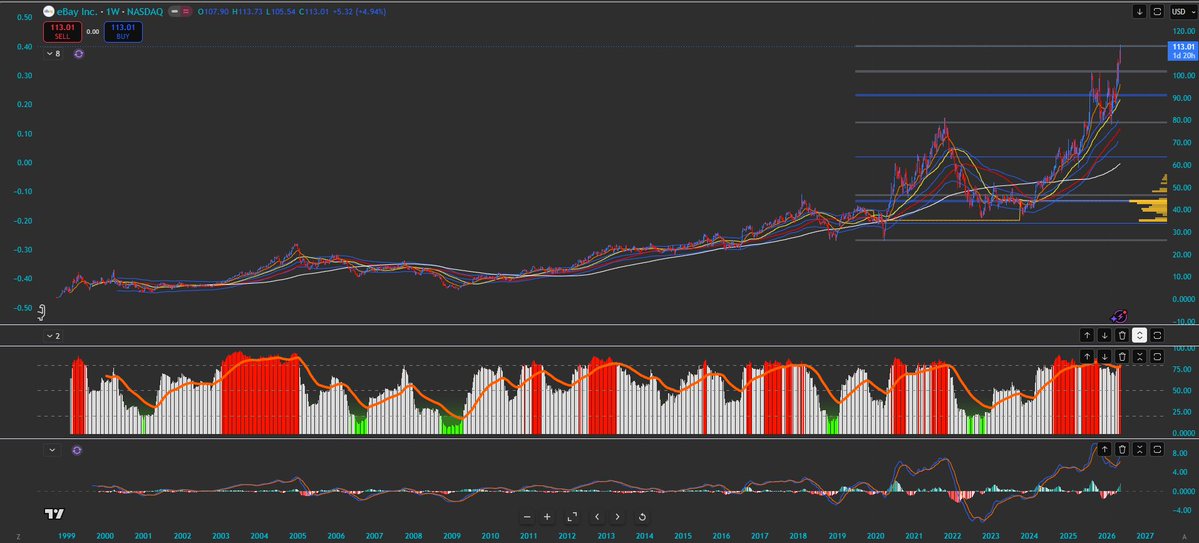This screenshot has width=1199, height=543.
Task: Collapse the MACD pane
Action: click(1139, 450)
